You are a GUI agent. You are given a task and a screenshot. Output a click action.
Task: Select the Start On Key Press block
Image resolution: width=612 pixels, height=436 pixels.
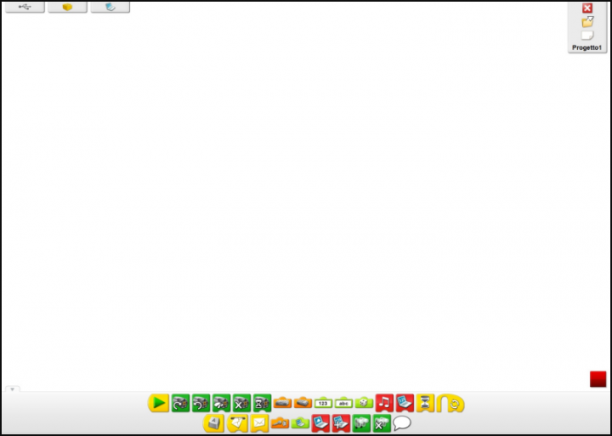pos(213,423)
